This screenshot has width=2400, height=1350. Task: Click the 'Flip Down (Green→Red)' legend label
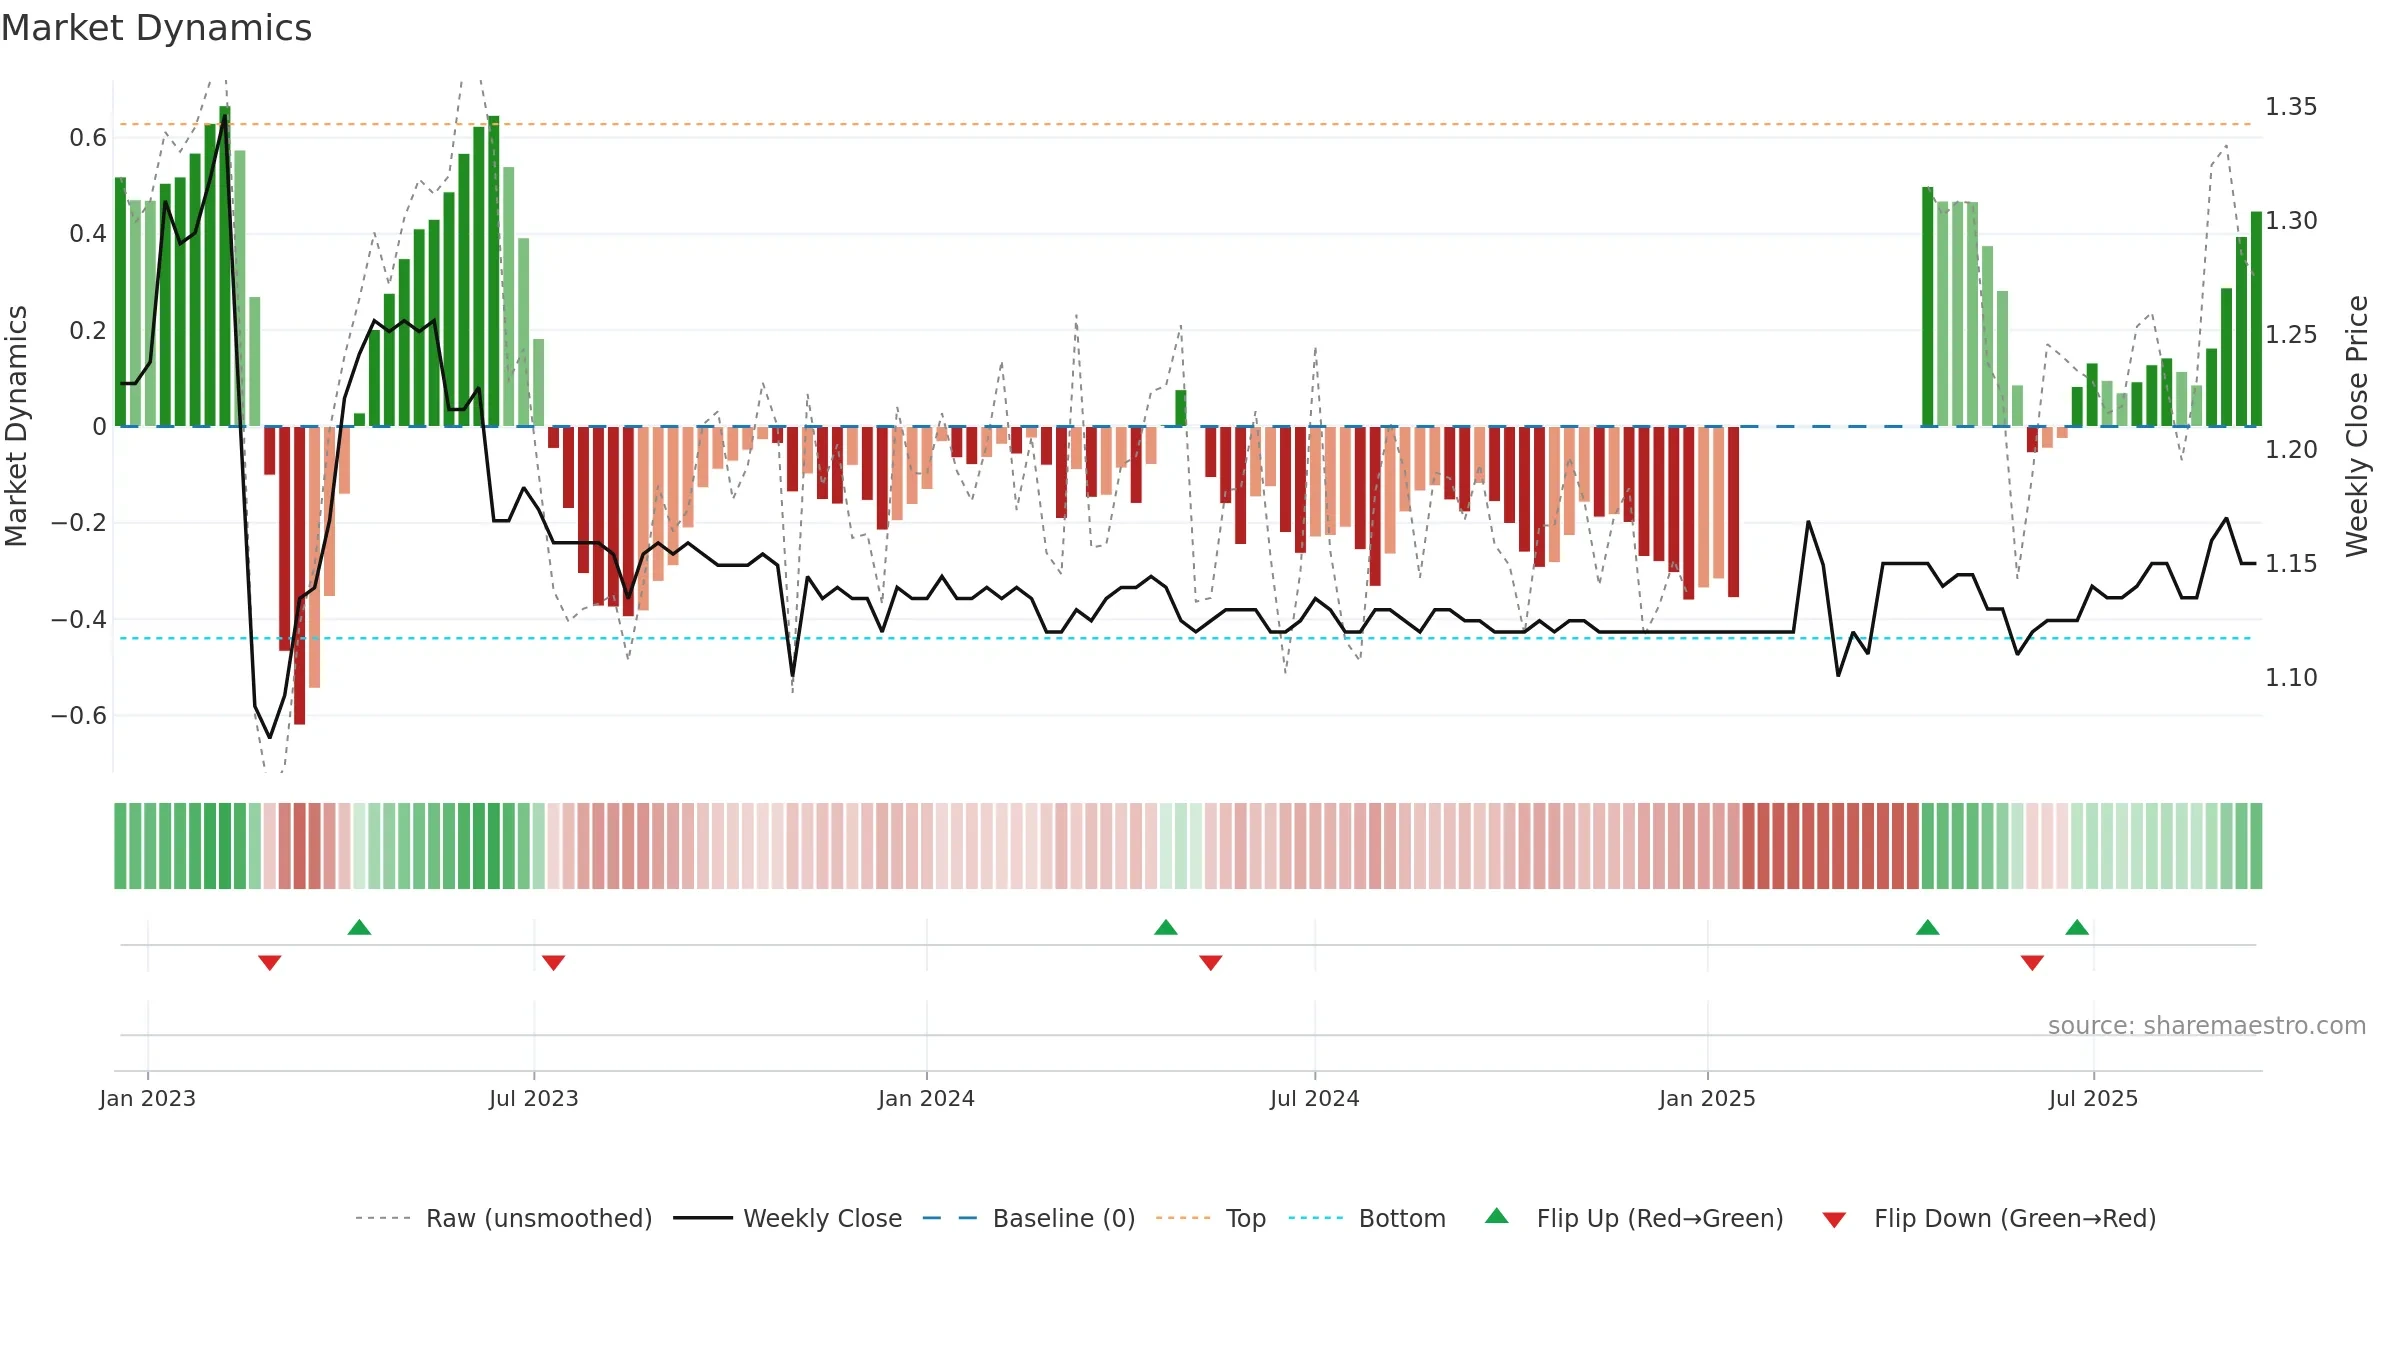pos(2015,1219)
